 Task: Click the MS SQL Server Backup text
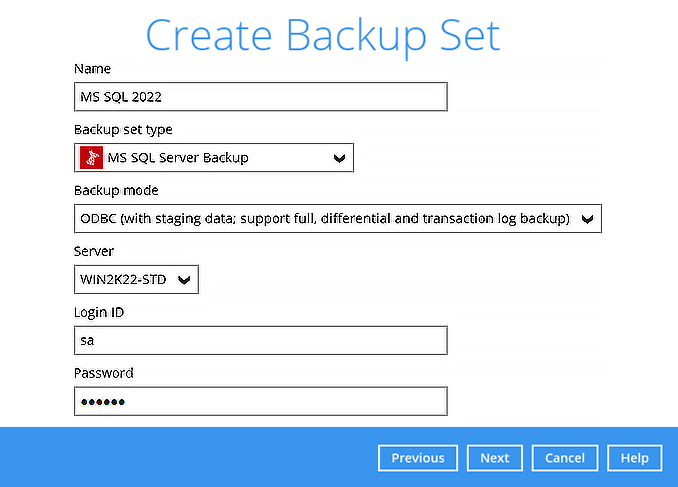[178, 158]
